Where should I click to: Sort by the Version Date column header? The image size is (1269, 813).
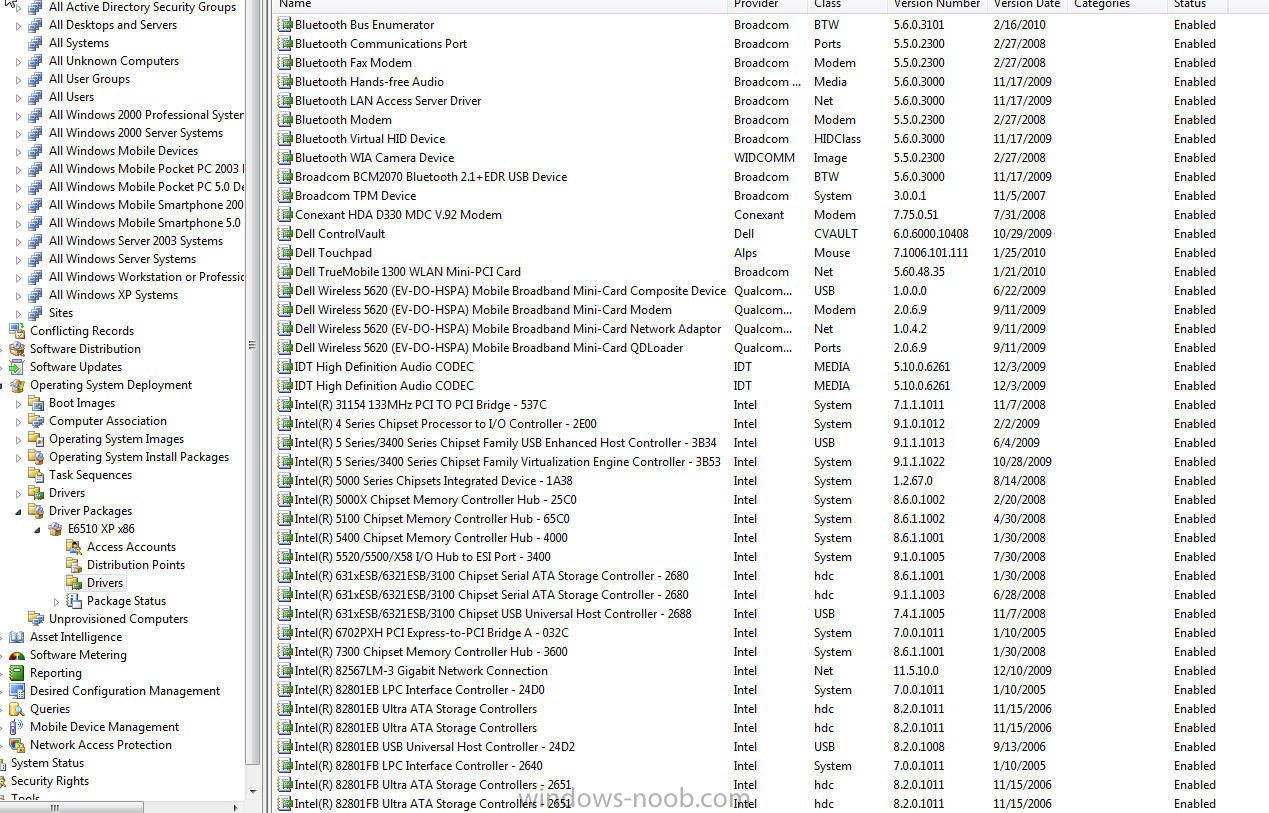(1029, 5)
